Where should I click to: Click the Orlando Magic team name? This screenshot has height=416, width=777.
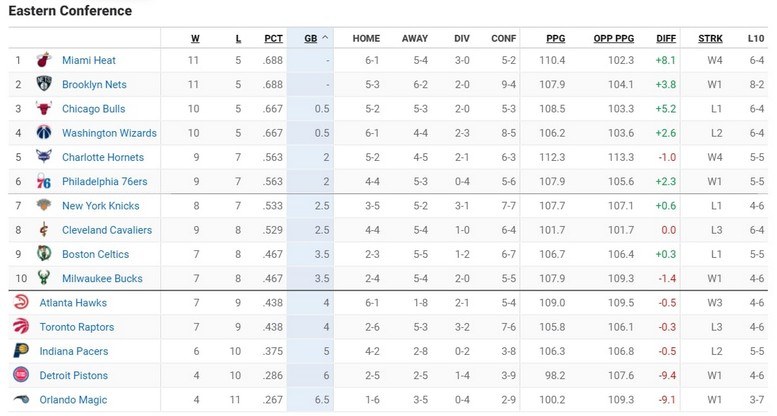(73, 400)
